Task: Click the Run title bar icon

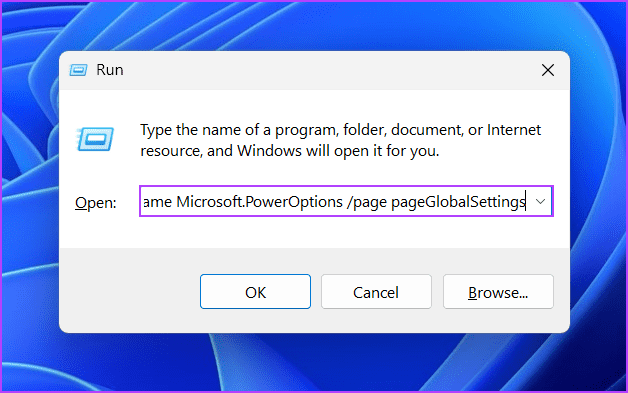Action: [78, 70]
